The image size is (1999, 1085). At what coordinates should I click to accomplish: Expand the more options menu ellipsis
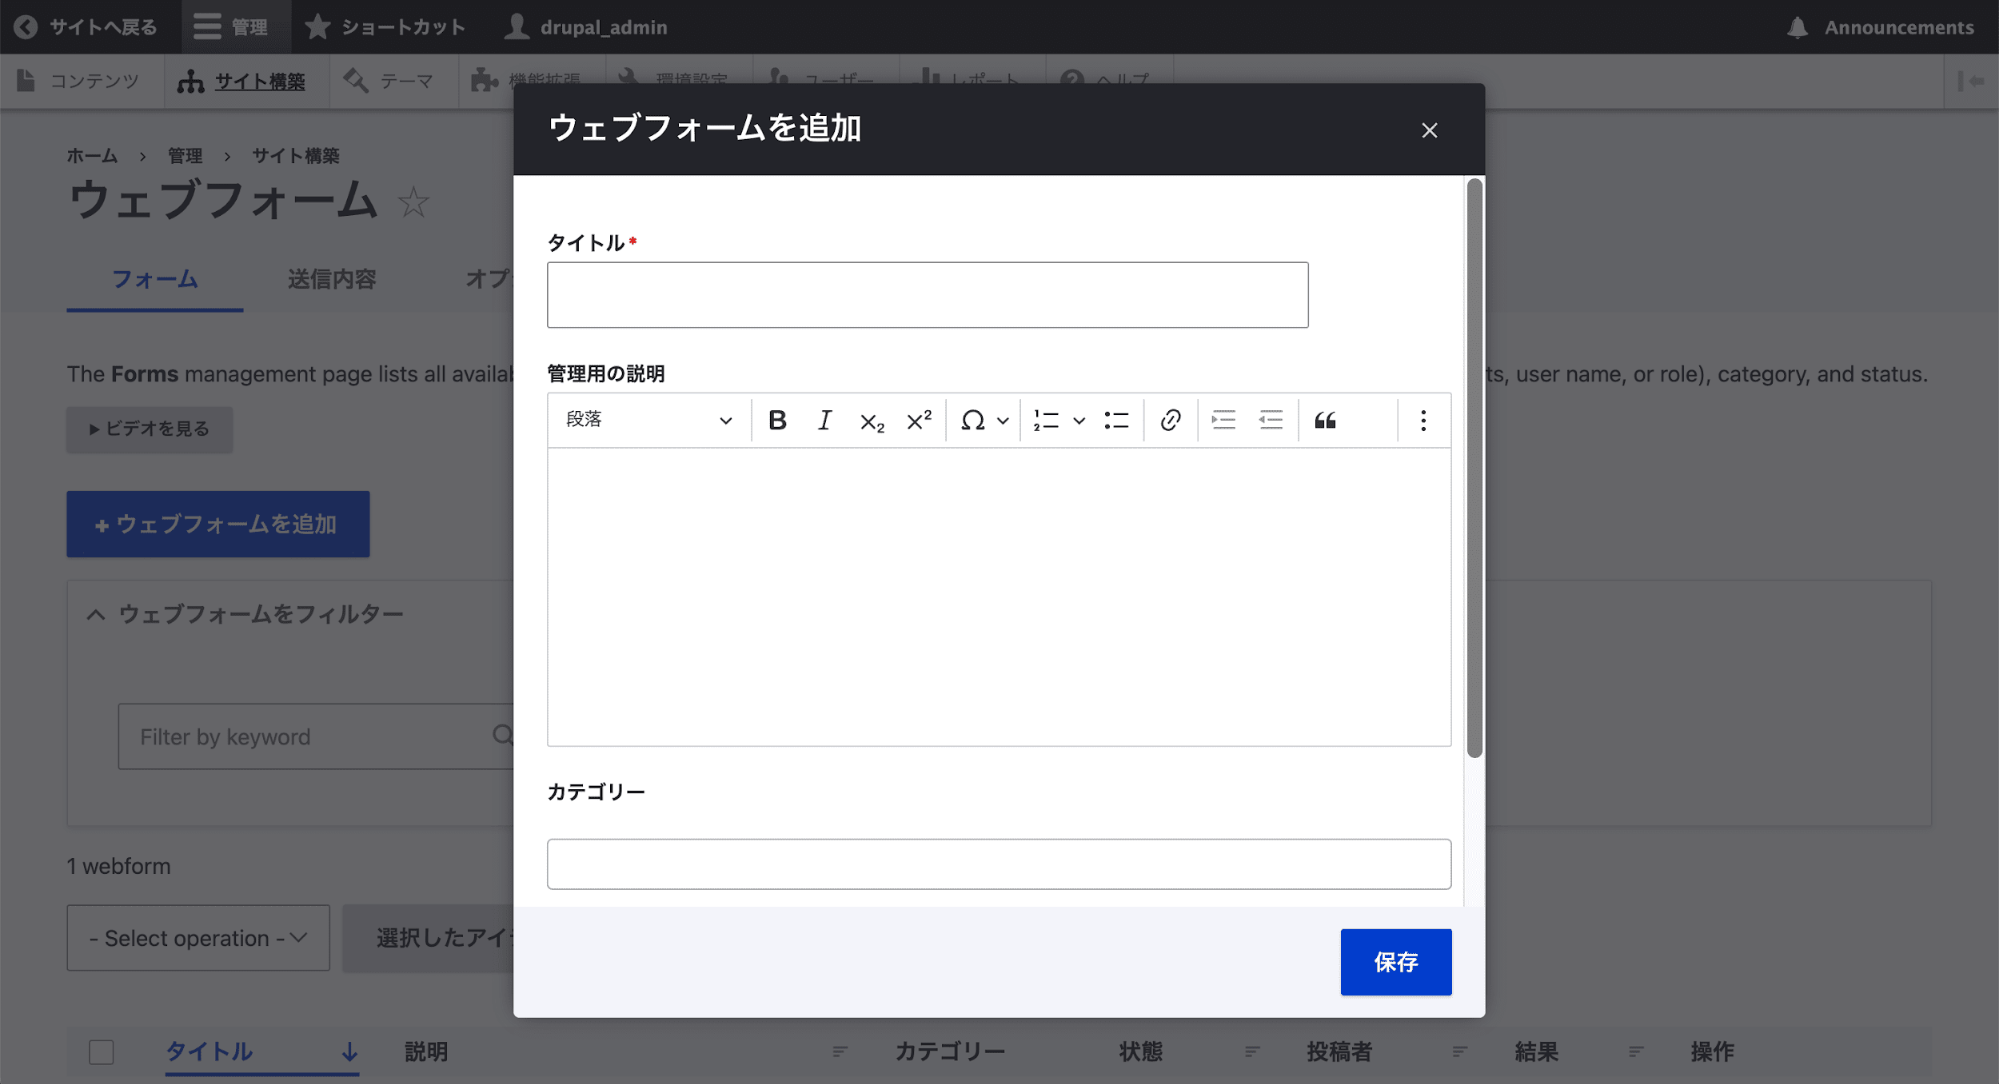click(1422, 421)
